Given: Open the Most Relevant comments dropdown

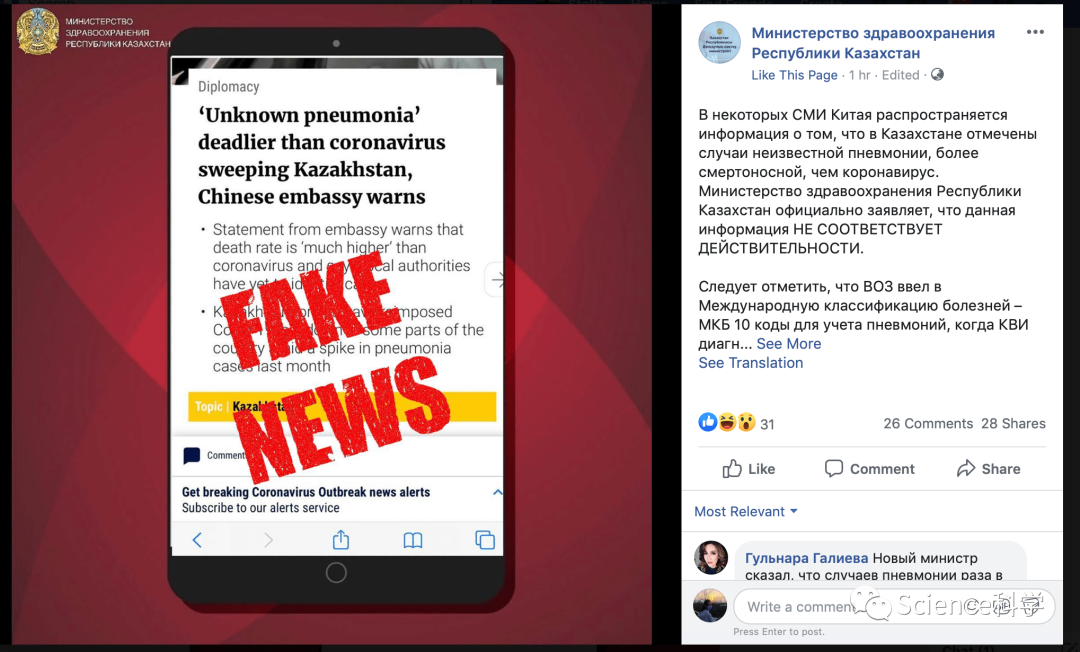Looking at the screenshot, I should [x=746, y=512].
